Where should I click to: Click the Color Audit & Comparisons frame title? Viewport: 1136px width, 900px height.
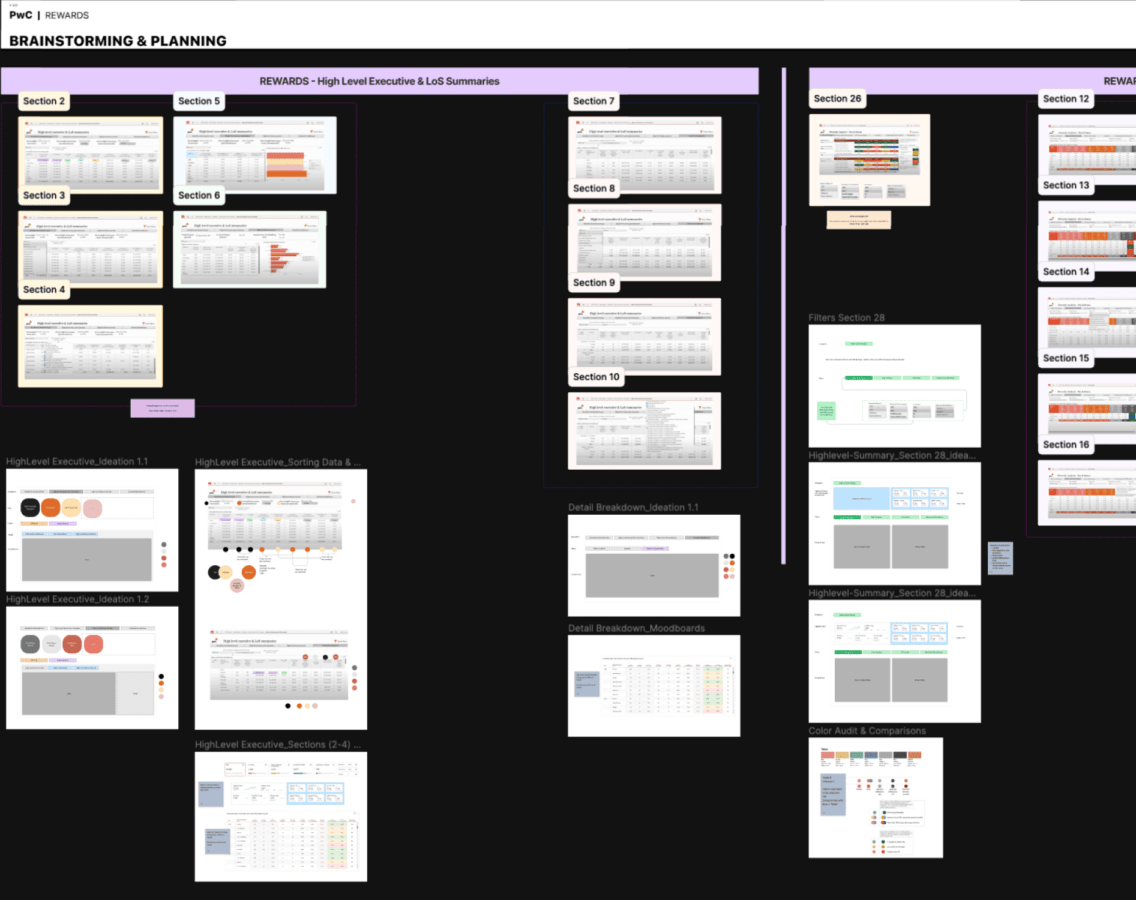click(x=867, y=731)
